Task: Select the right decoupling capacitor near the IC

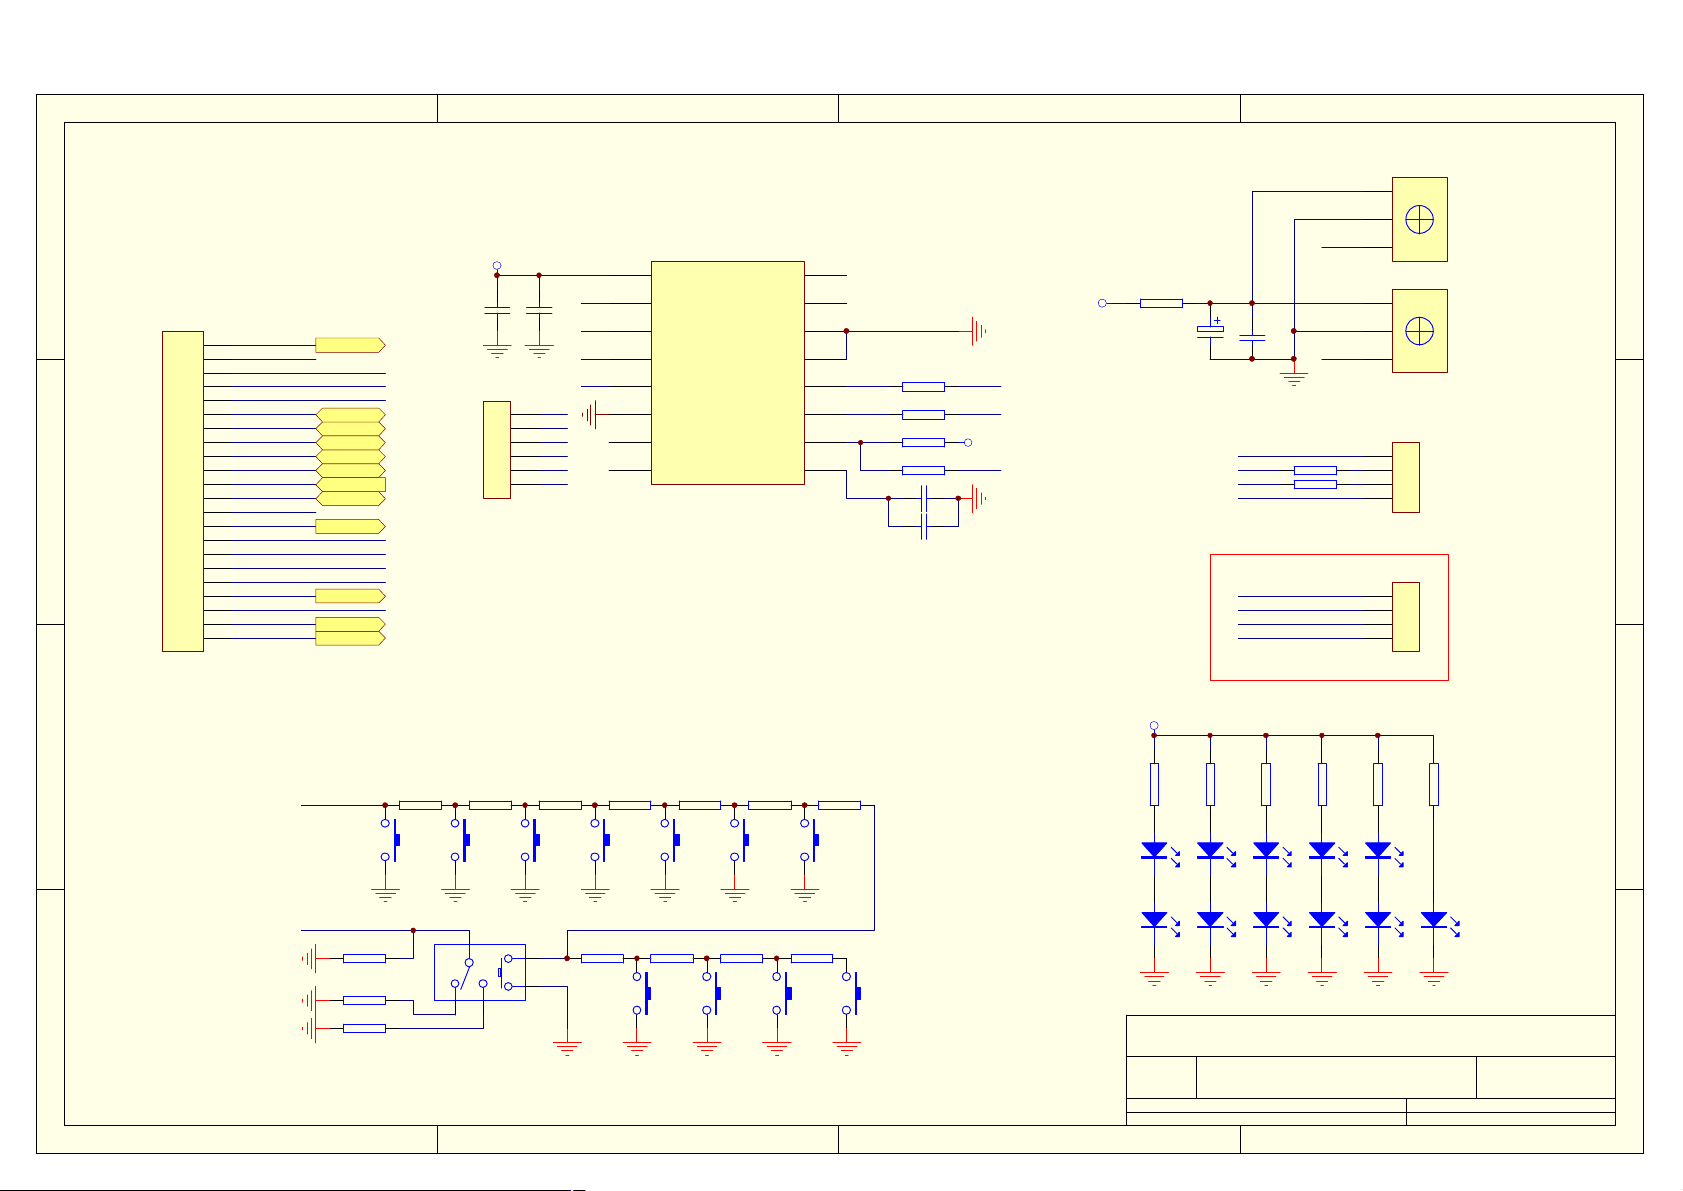Action: 539,311
